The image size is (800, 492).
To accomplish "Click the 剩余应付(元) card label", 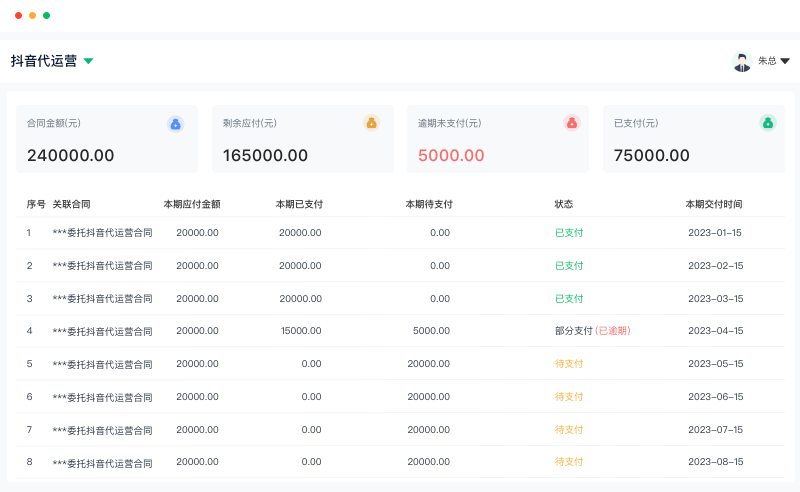I will click(249, 123).
